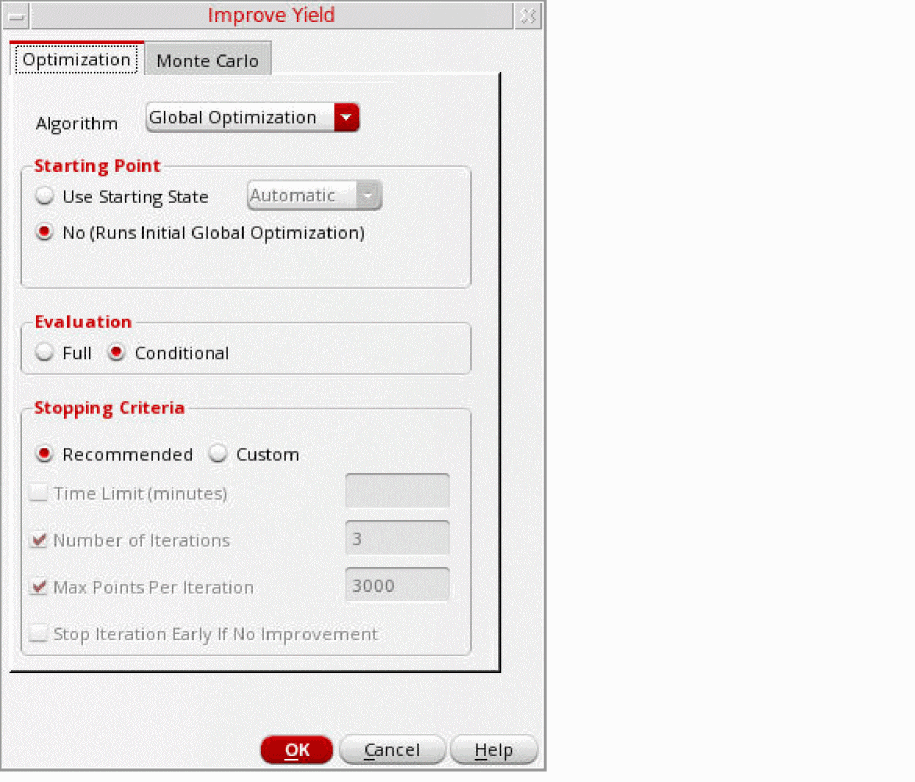Select the Use Starting State radio button
Image resolution: width=915 pixels, height=782 pixels.
[x=44, y=196]
